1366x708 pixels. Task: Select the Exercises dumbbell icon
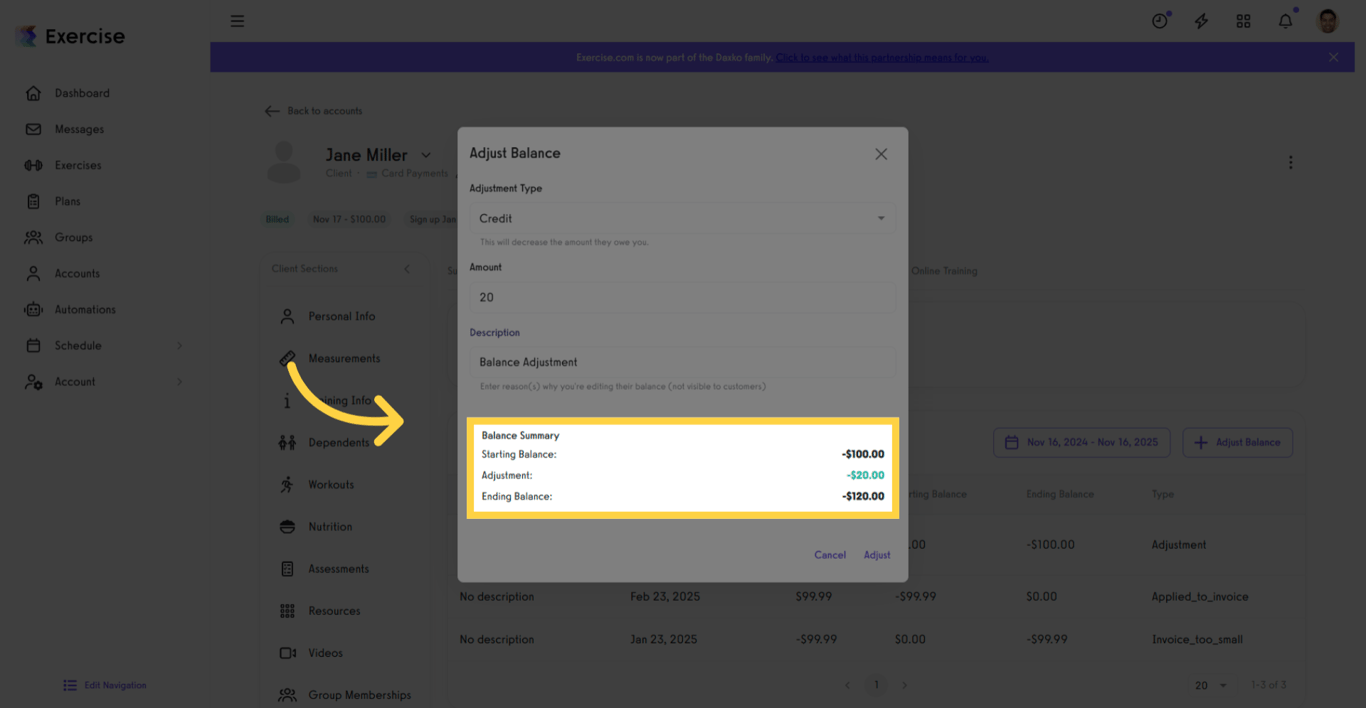(x=33, y=164)
